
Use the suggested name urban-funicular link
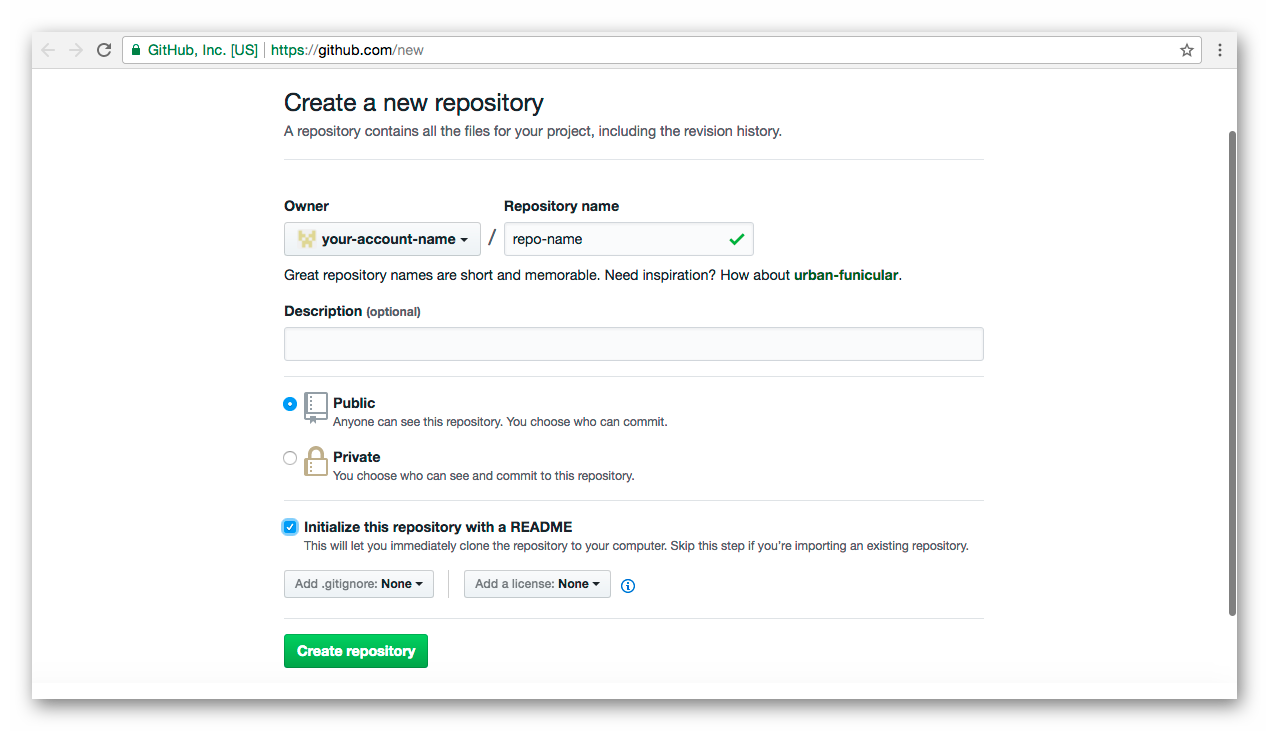[x=846, y=275]
